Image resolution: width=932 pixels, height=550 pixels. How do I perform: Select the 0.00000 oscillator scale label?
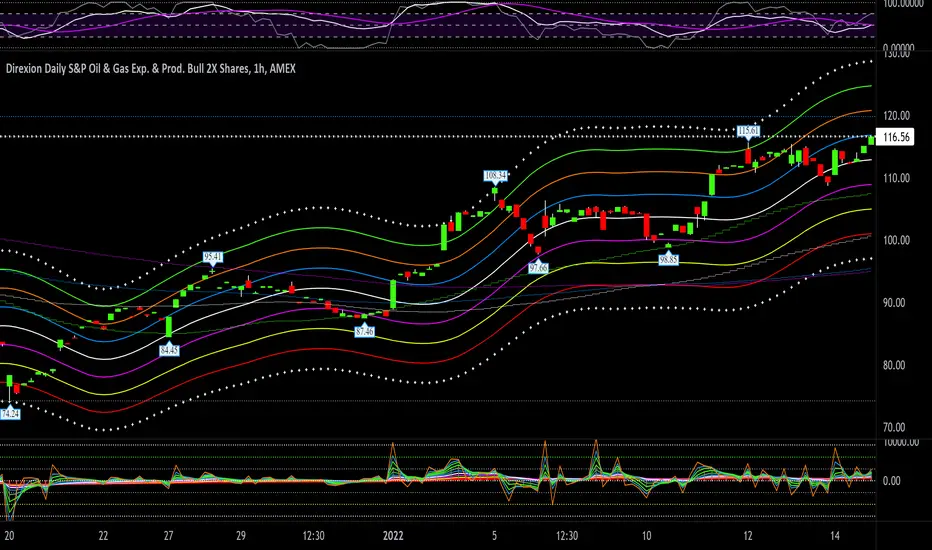(x=898, y=48)
